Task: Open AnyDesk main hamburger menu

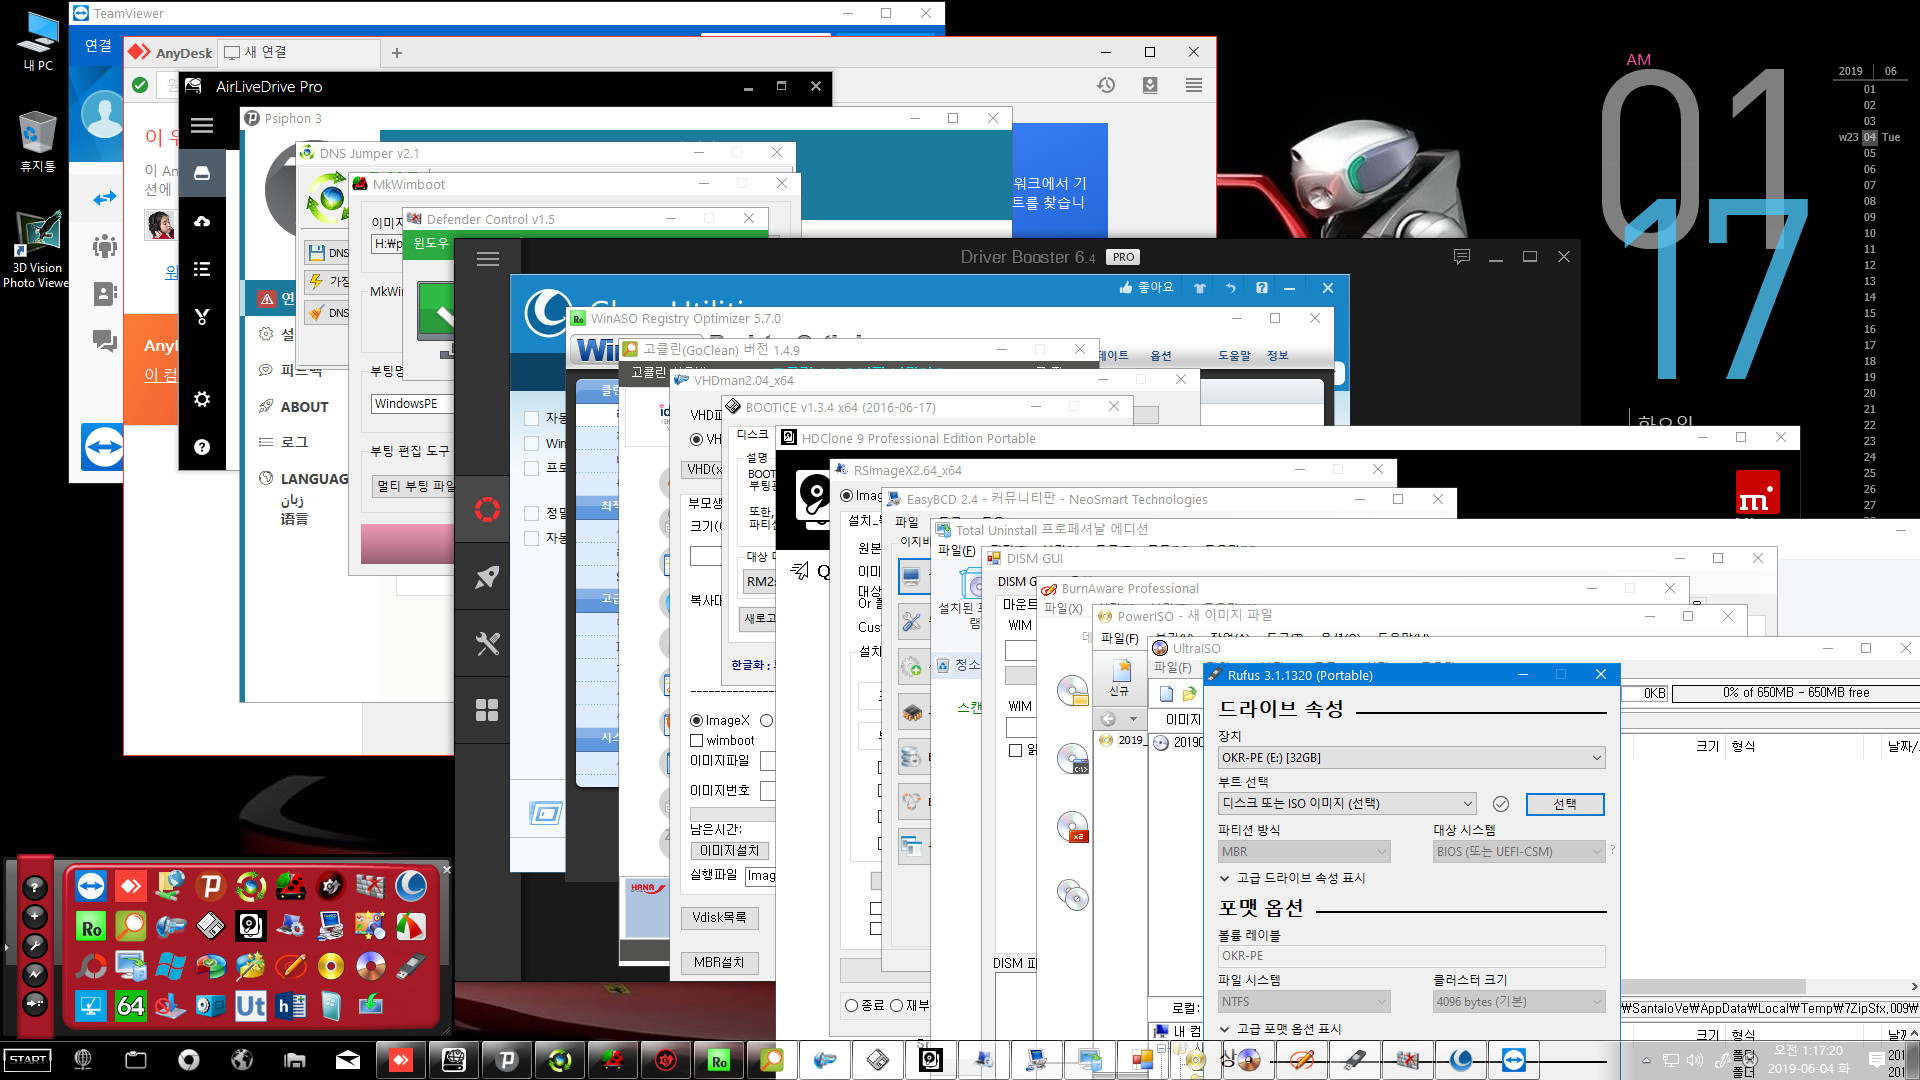Action: (1194, 85)
